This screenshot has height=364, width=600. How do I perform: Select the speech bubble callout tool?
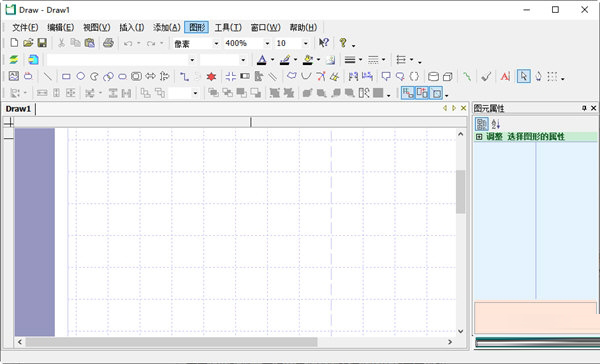point(386,77)
